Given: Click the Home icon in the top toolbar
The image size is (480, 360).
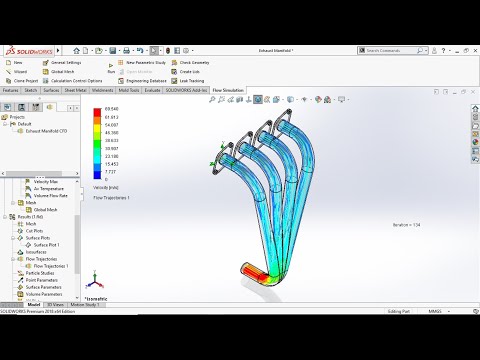Looking at the screenshot, I should 76,51.
